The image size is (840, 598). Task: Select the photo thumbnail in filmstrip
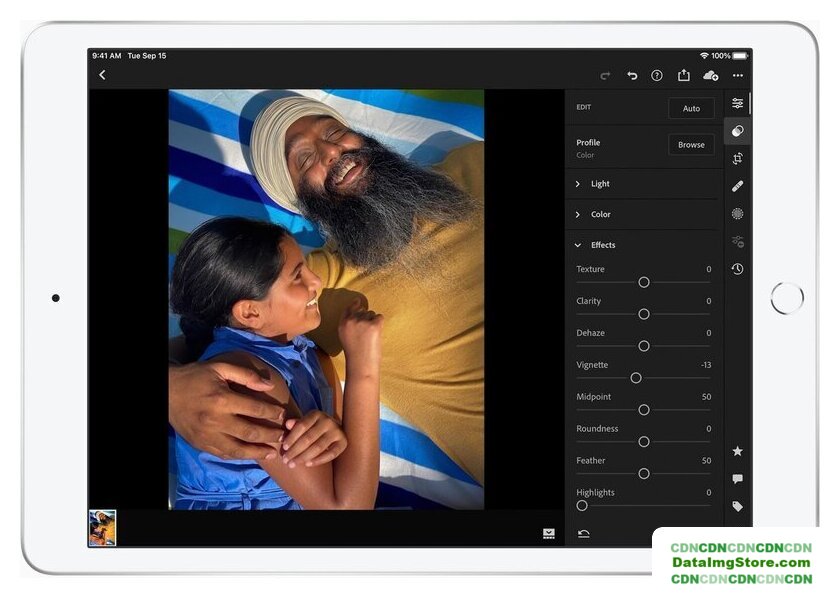[x=102, y=528]
